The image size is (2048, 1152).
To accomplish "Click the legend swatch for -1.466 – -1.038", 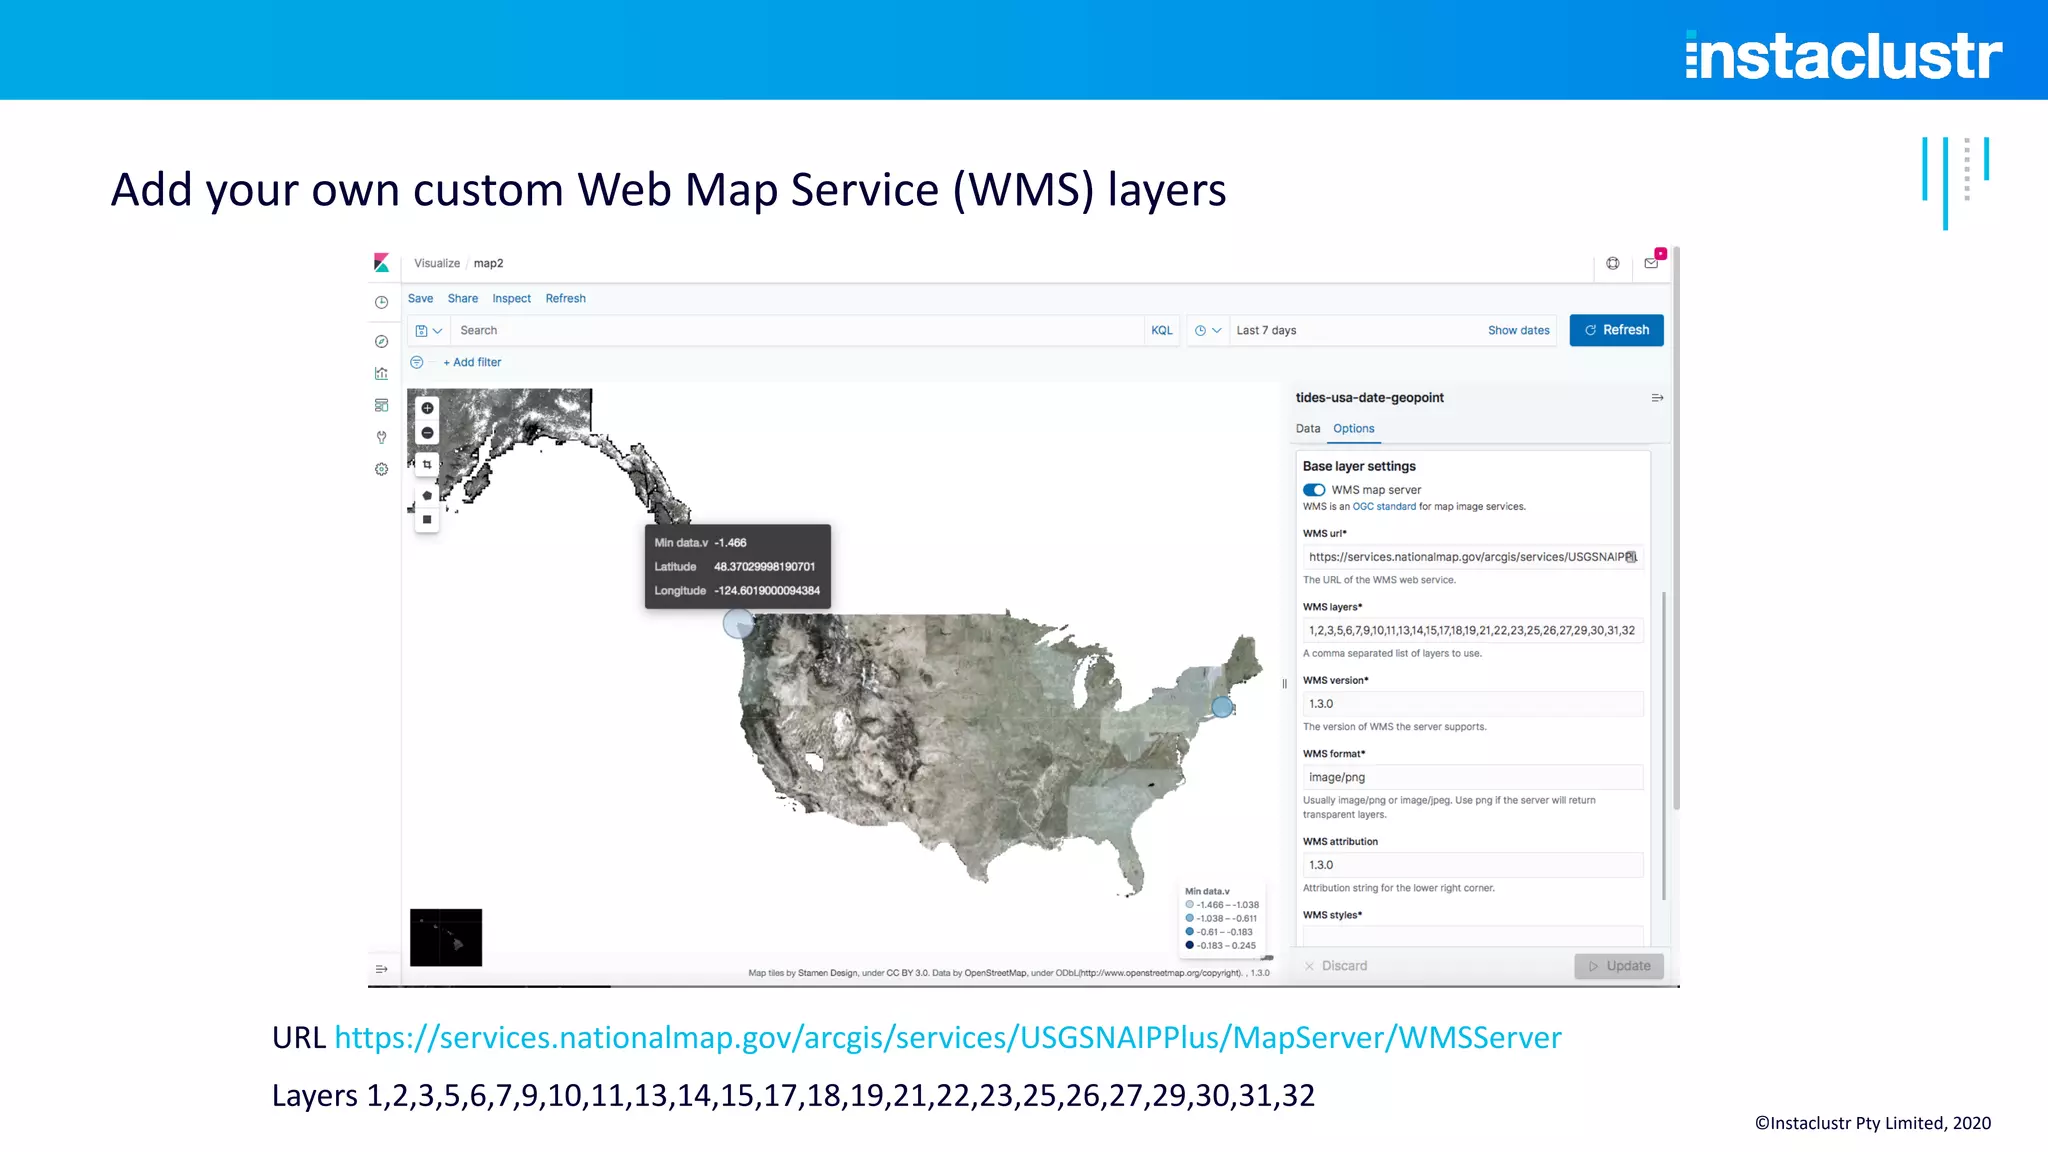I will point(1189,905).
